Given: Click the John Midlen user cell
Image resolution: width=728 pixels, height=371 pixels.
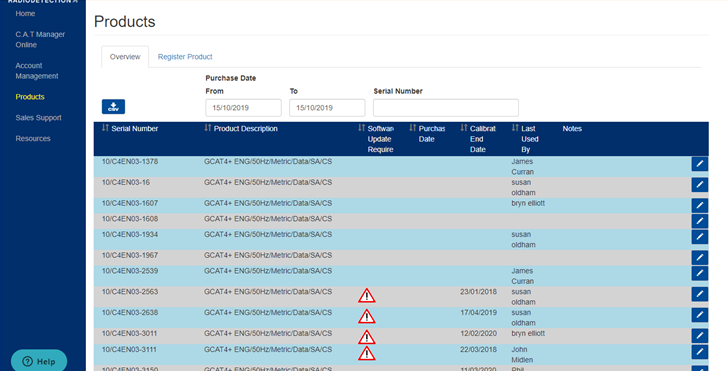Looking at the screenshot, I should click(522, 354).
